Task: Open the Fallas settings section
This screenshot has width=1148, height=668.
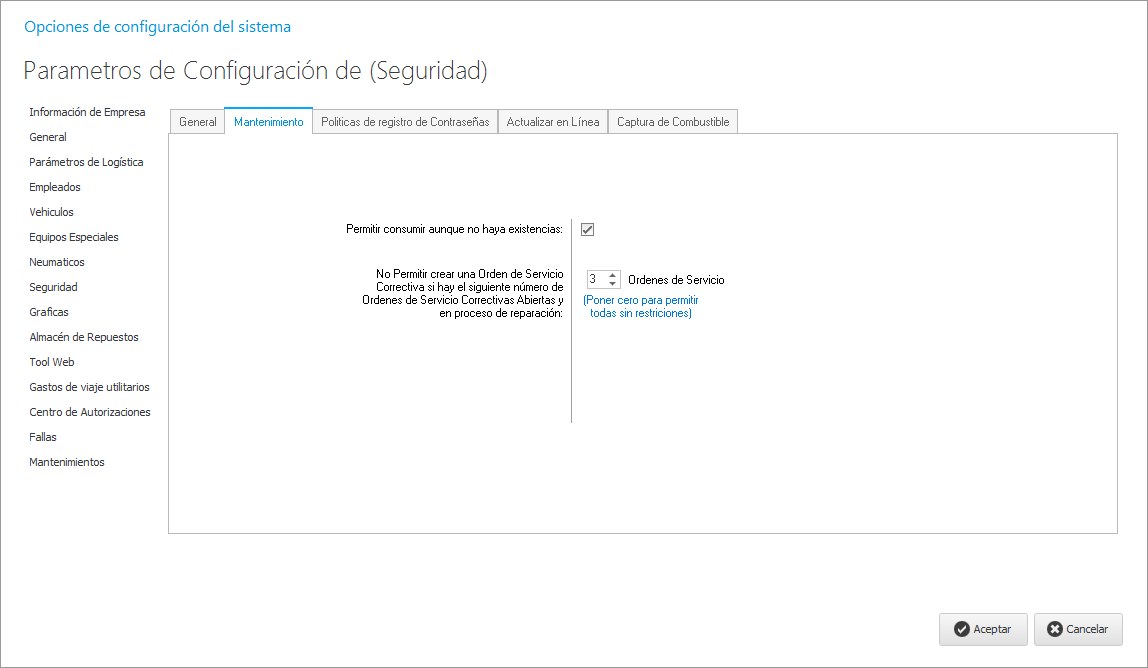Action: pos(43,437)
